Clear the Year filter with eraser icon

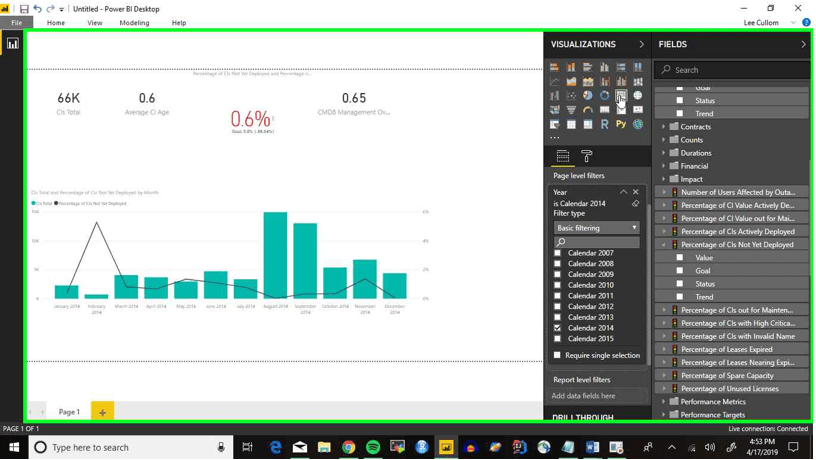[x=635, y=203]
